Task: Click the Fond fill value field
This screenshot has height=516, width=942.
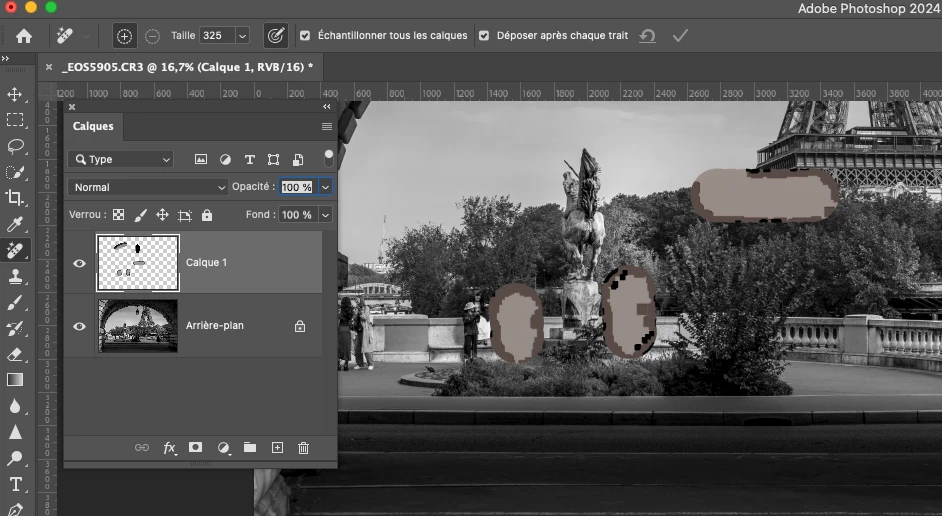Action: [297, 214]
